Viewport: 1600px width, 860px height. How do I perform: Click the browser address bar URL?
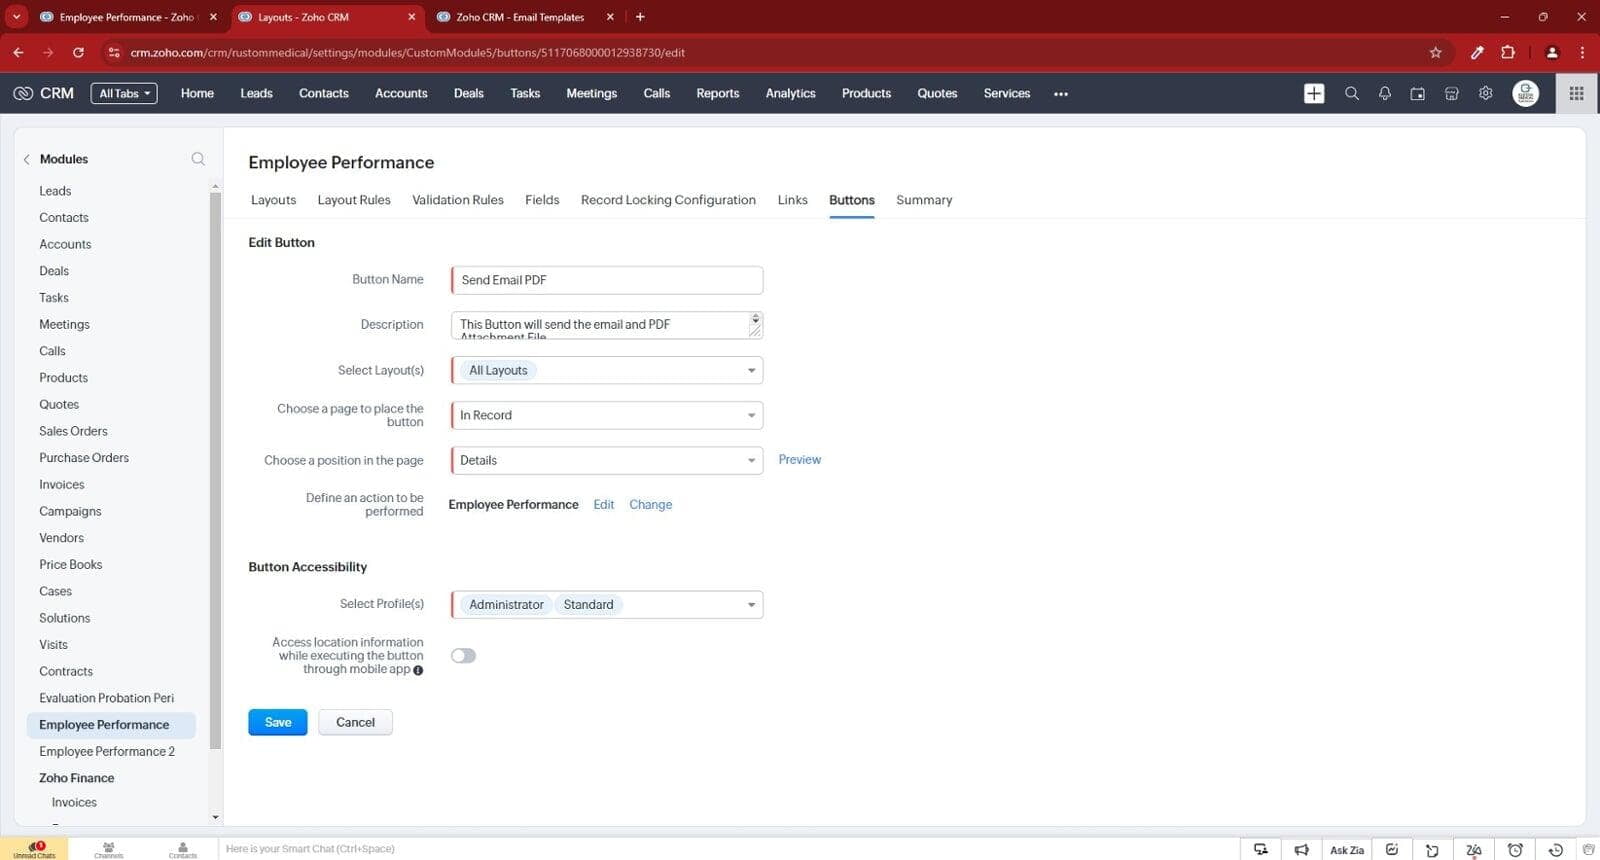(x=407, y=52)
